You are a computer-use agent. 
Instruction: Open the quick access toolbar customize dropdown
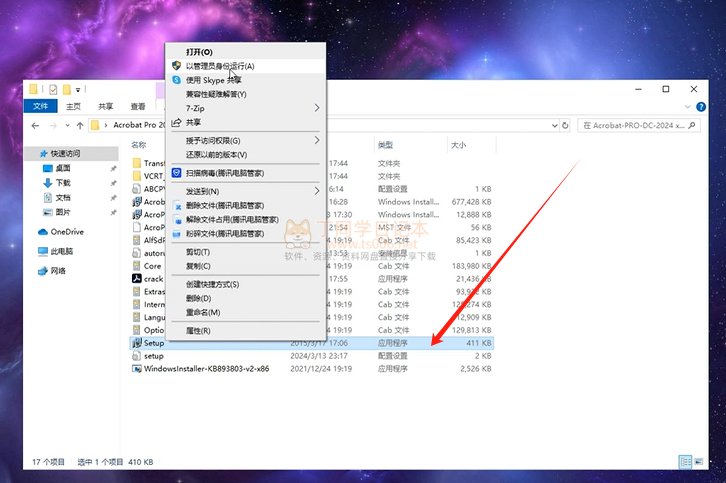pos(78,89)
